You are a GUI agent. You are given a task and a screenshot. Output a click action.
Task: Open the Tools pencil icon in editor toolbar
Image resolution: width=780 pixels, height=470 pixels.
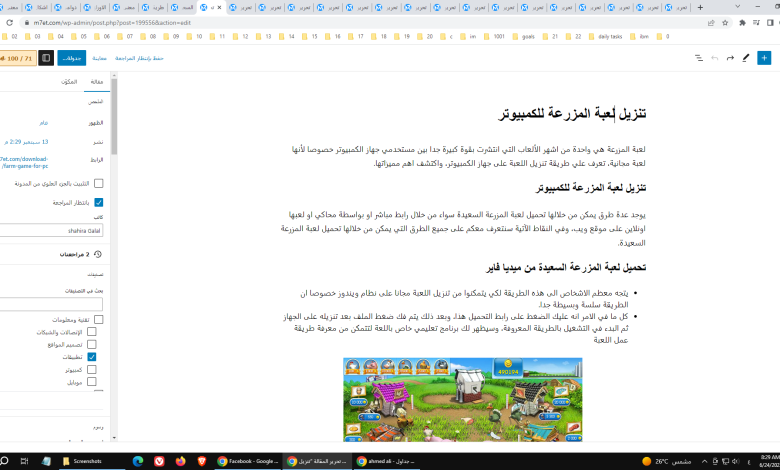pyautogui.click(x=746, y=58)
